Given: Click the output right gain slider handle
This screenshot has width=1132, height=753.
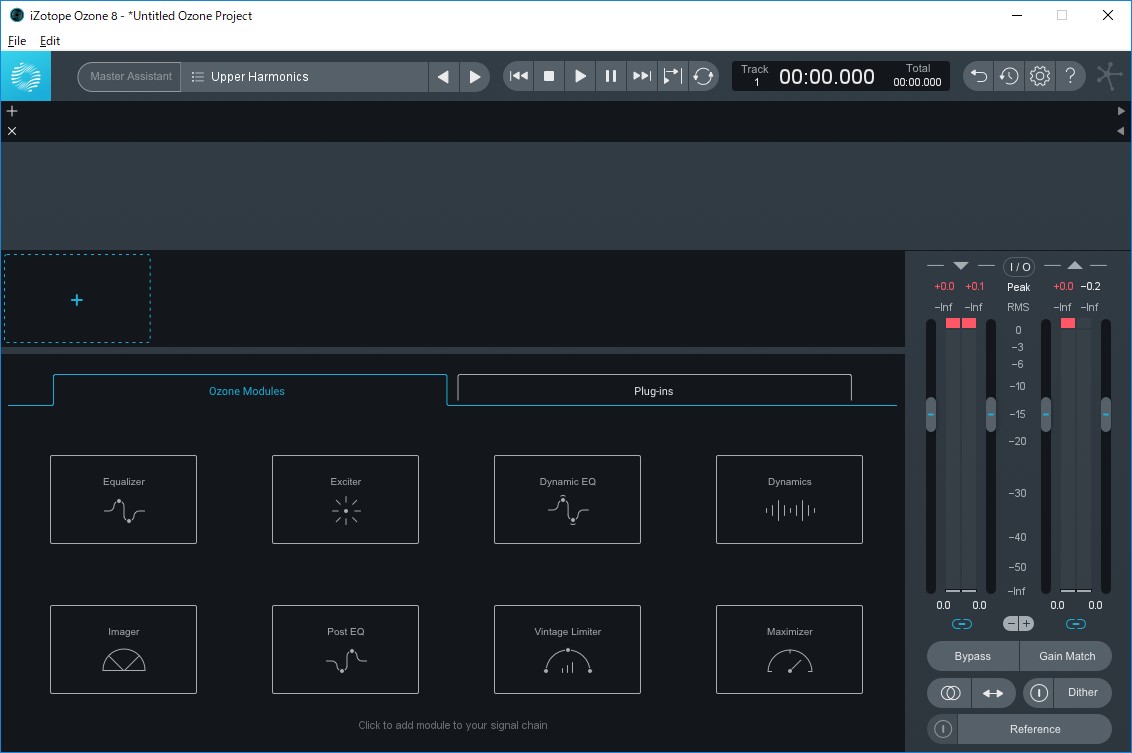Looking at the screenshot, I should click(x=1105, y=414).
